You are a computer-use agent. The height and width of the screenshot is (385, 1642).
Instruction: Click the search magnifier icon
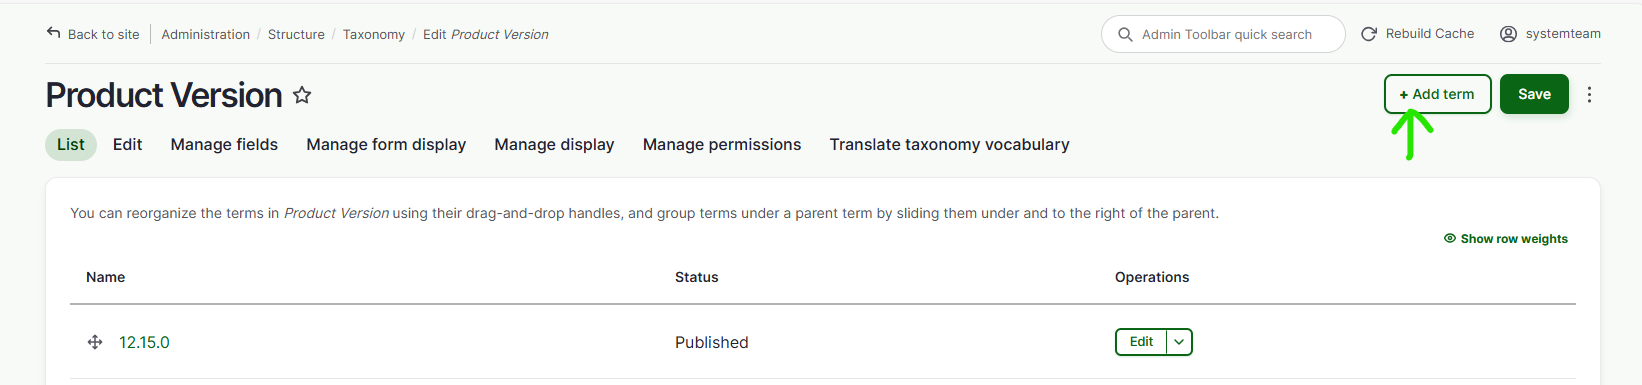(1125, 34)
